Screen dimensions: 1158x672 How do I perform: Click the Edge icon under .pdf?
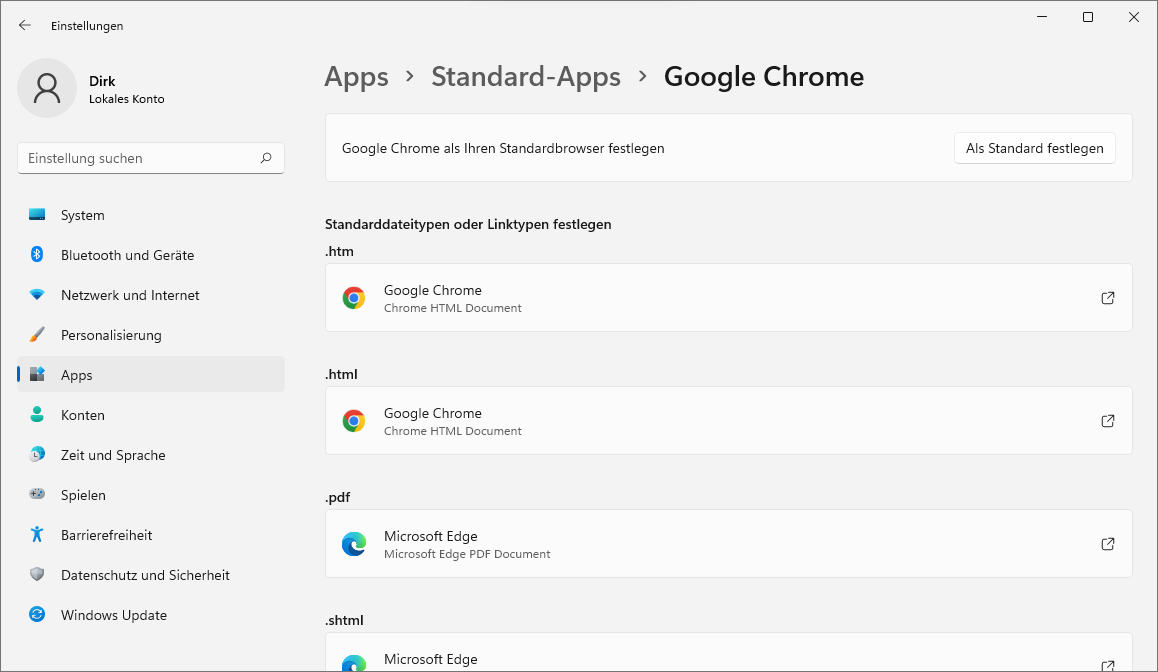click(x=354, y=544)
